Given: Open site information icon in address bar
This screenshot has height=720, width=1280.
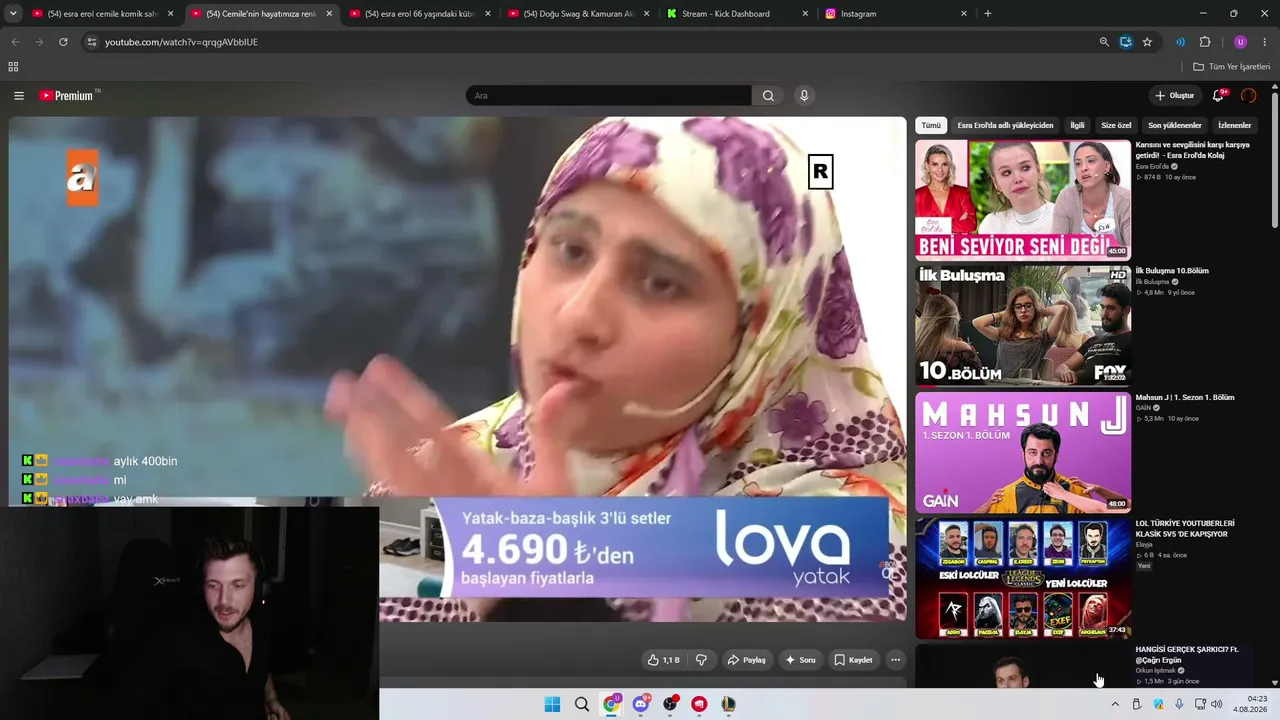Looking at the screenshot, I should (x=91, y=42).
